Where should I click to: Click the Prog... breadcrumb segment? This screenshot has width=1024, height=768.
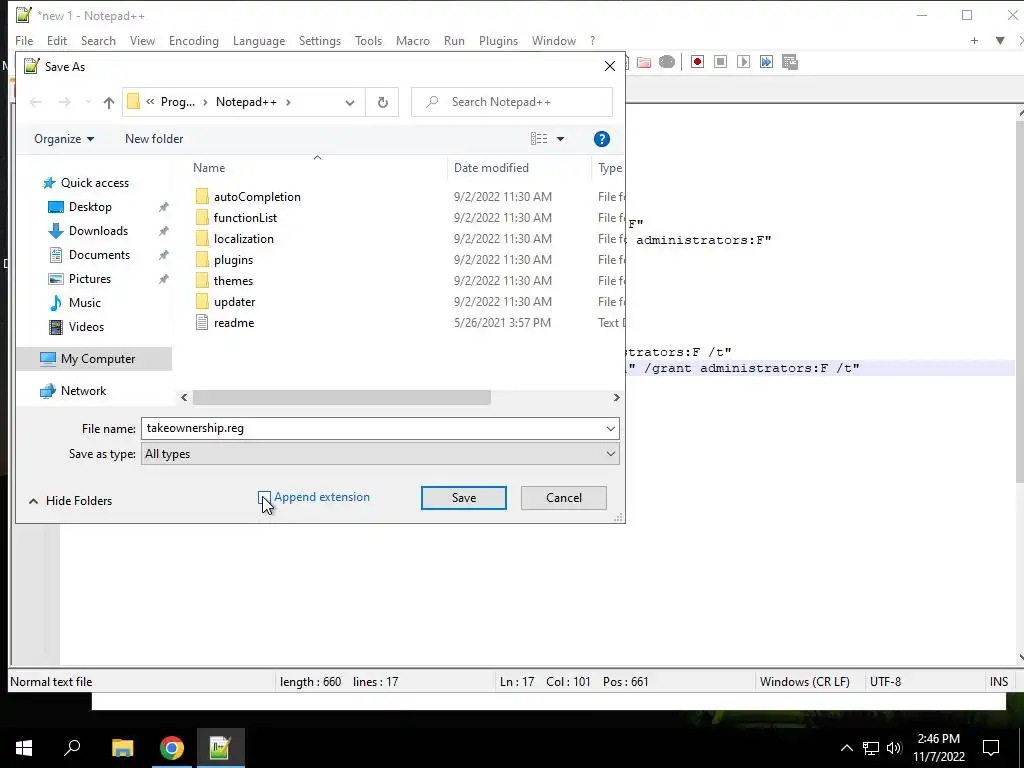pyautogui.click(x=178, y=102)
